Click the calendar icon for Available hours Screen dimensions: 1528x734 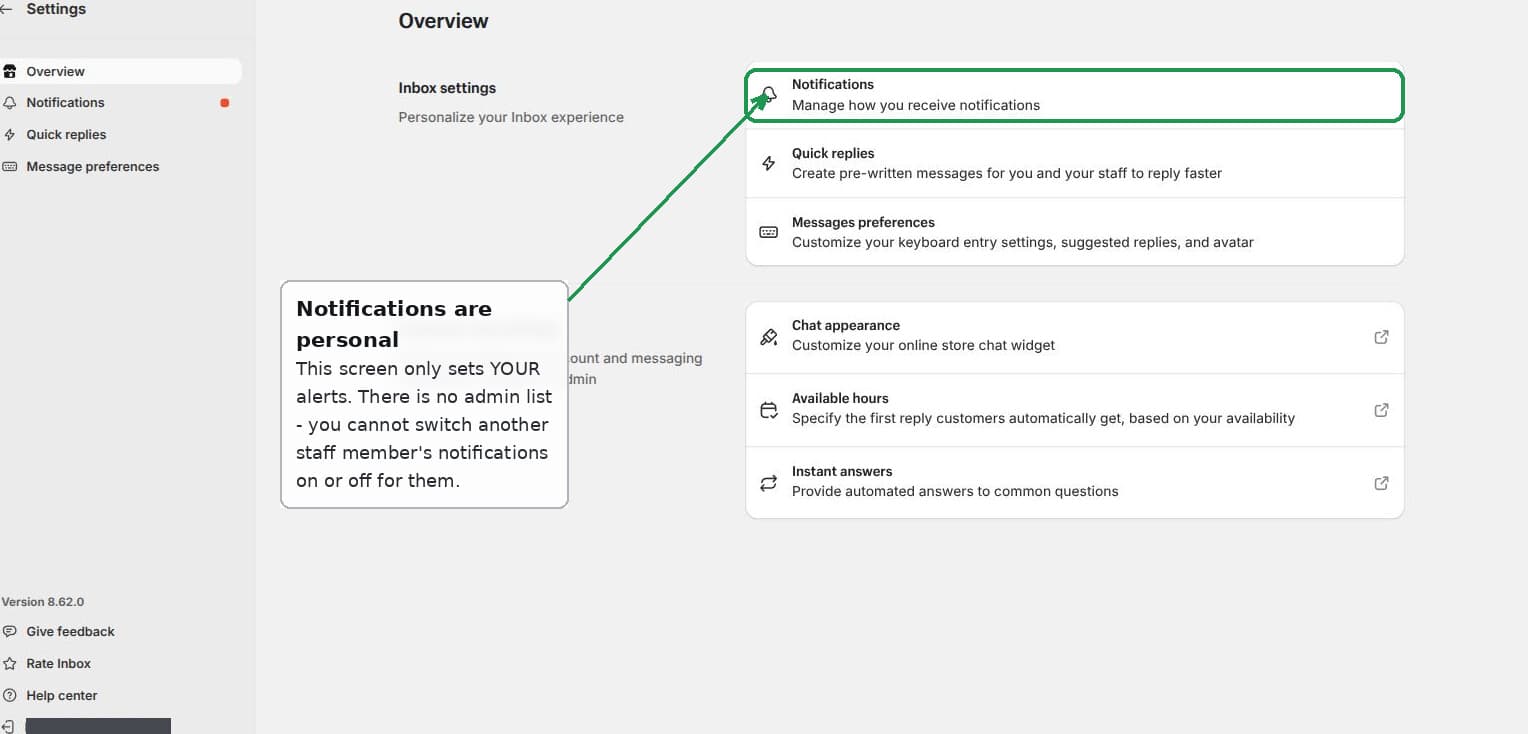(x=768, y=410)
